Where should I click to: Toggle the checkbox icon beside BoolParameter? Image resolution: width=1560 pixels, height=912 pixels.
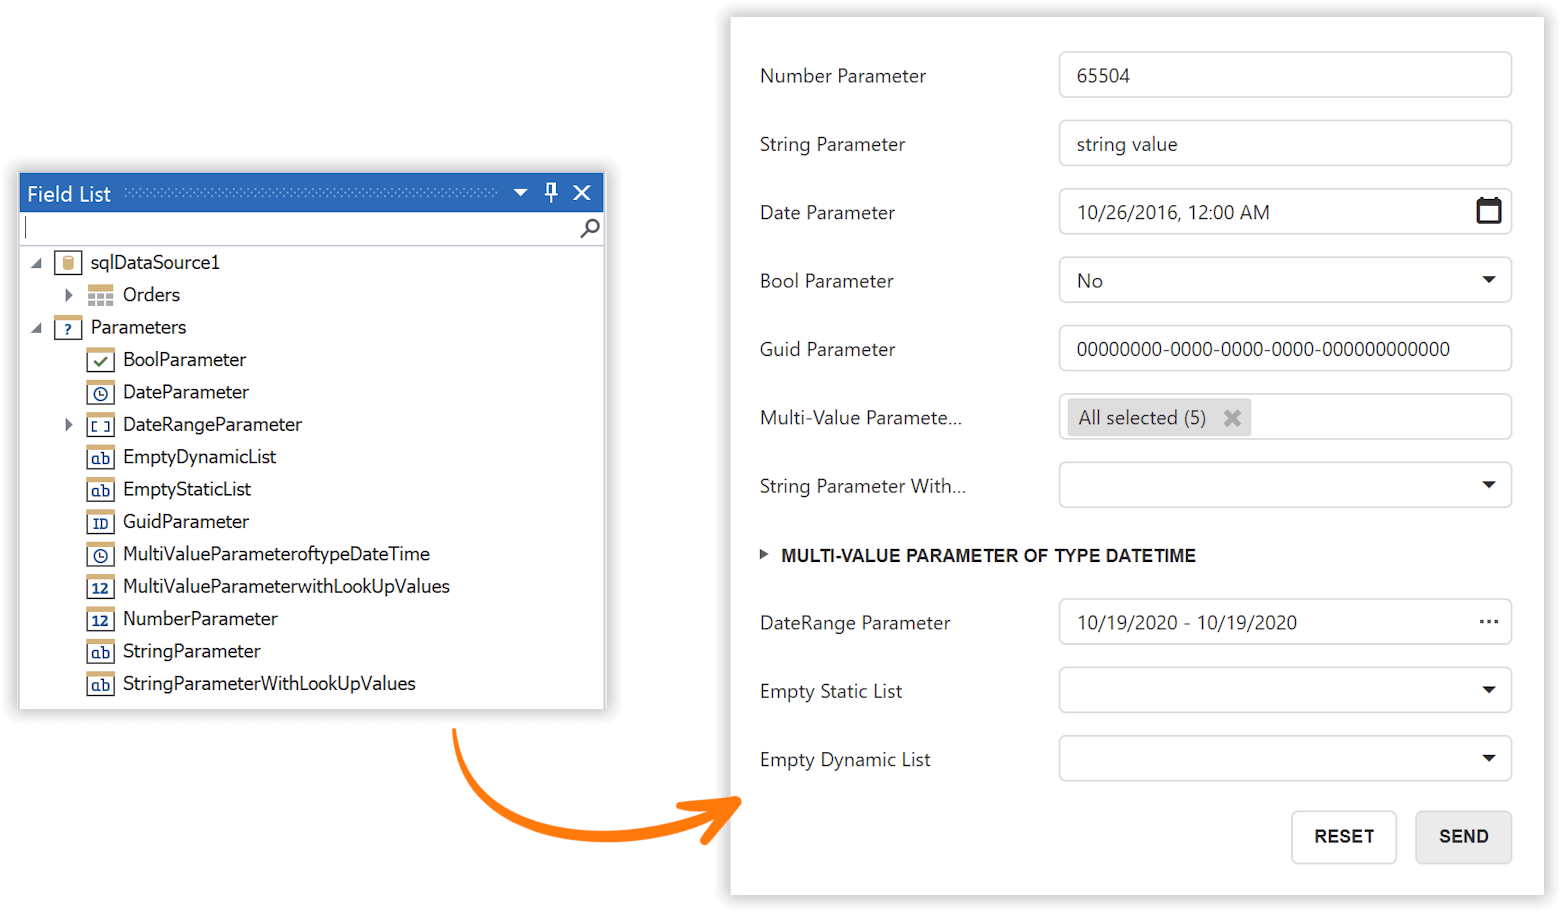click(100, 359)
